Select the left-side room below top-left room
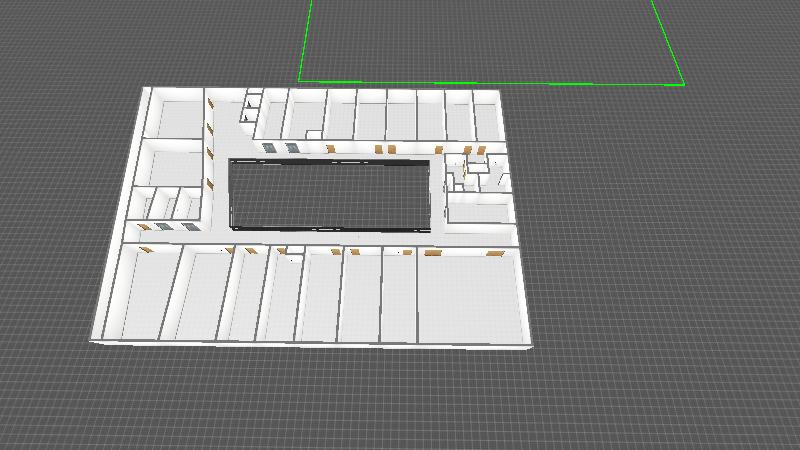 click(x=170, y=163)
